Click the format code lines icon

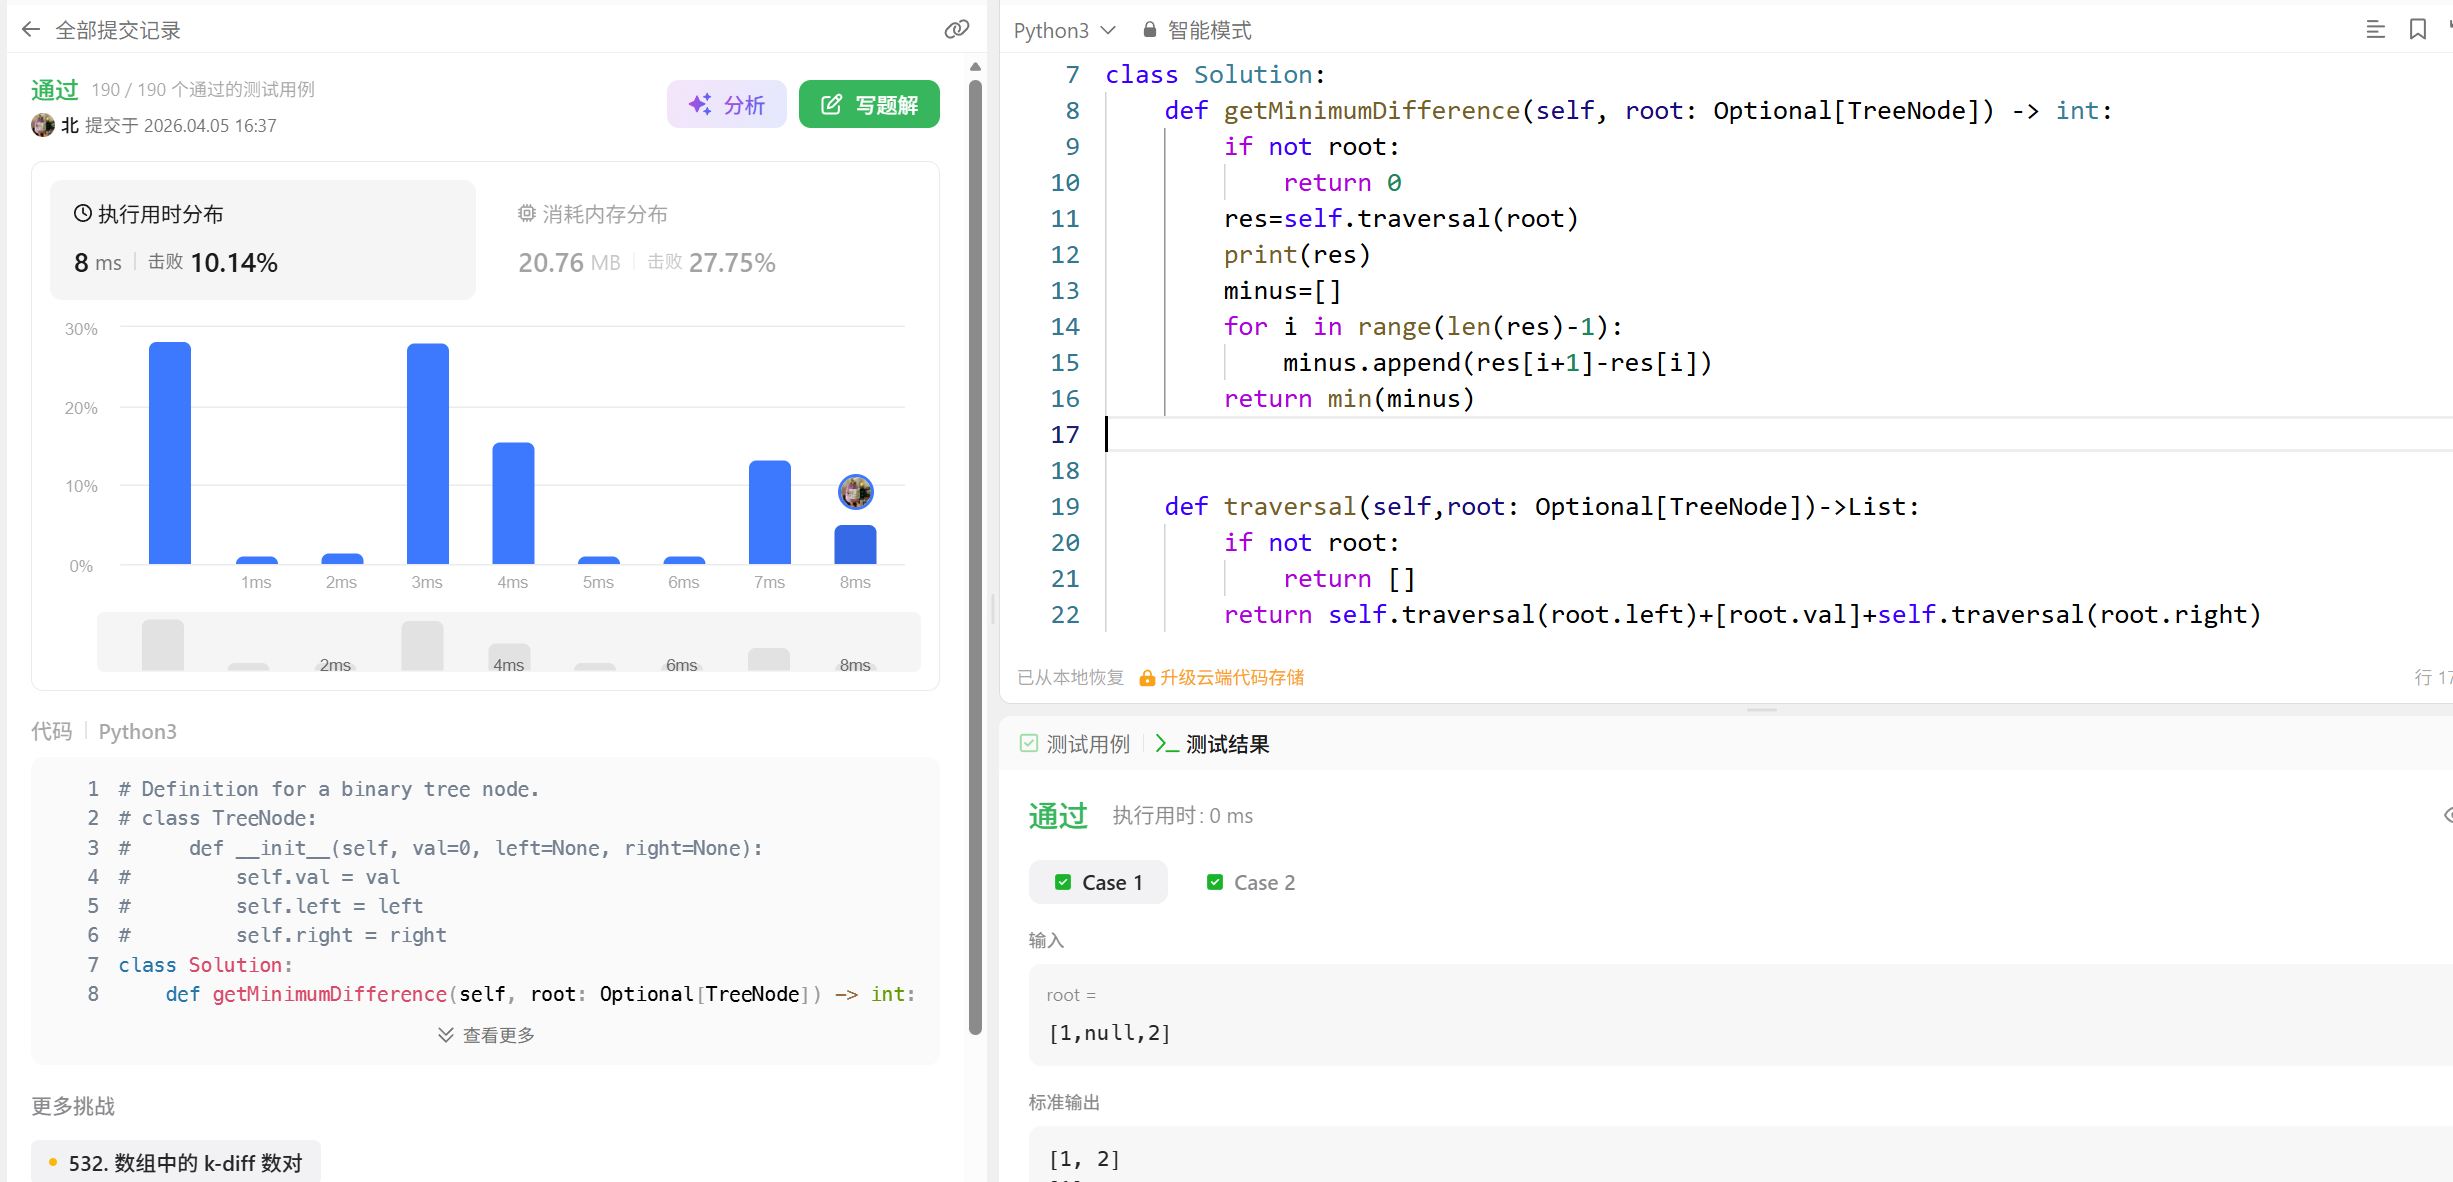pos(2375,30)
